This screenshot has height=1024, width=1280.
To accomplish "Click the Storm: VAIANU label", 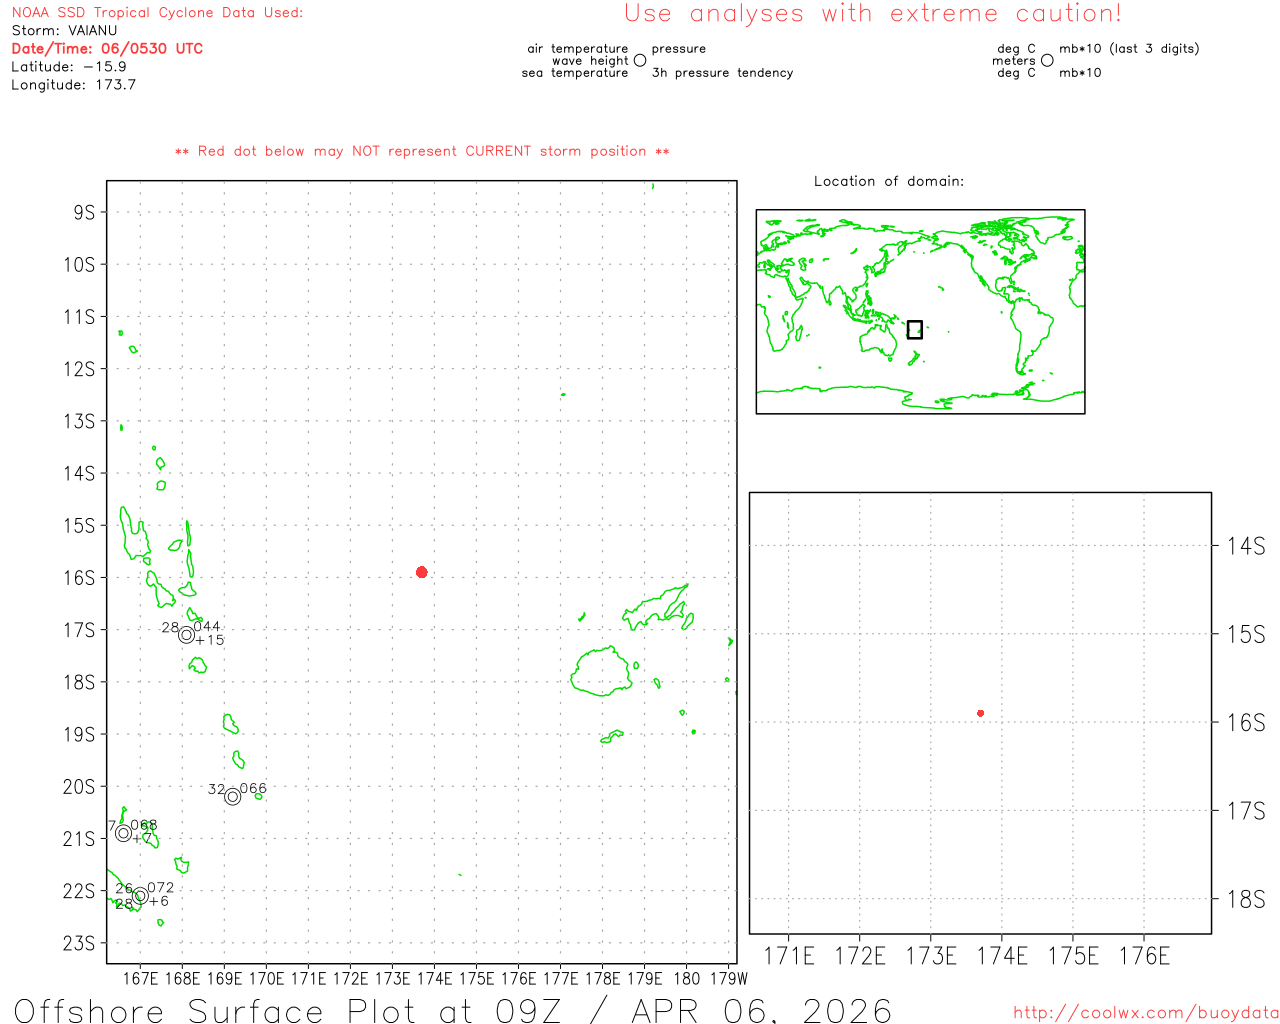I will (x=64, y=30).
